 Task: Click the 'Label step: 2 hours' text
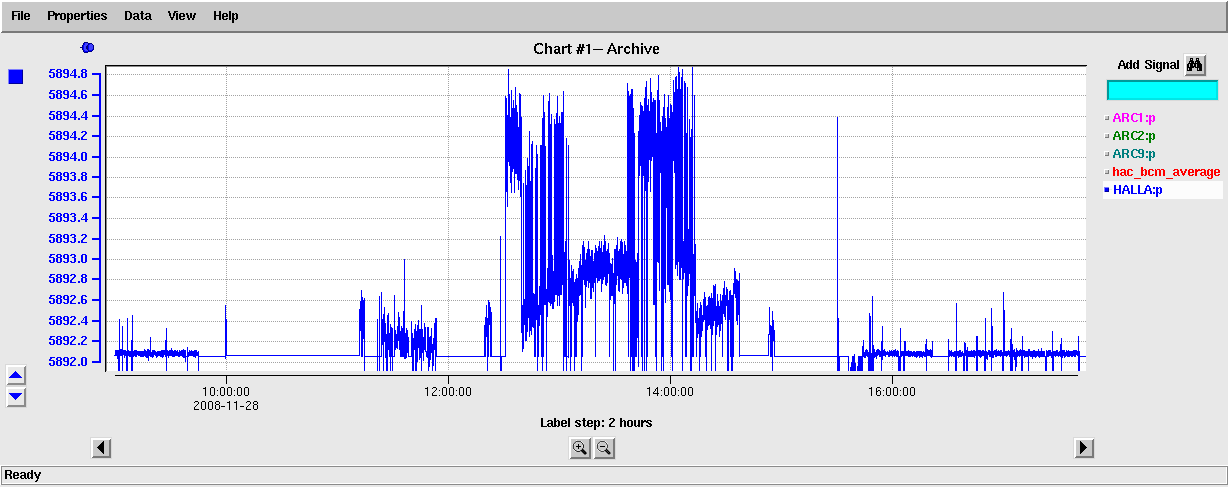596,423
